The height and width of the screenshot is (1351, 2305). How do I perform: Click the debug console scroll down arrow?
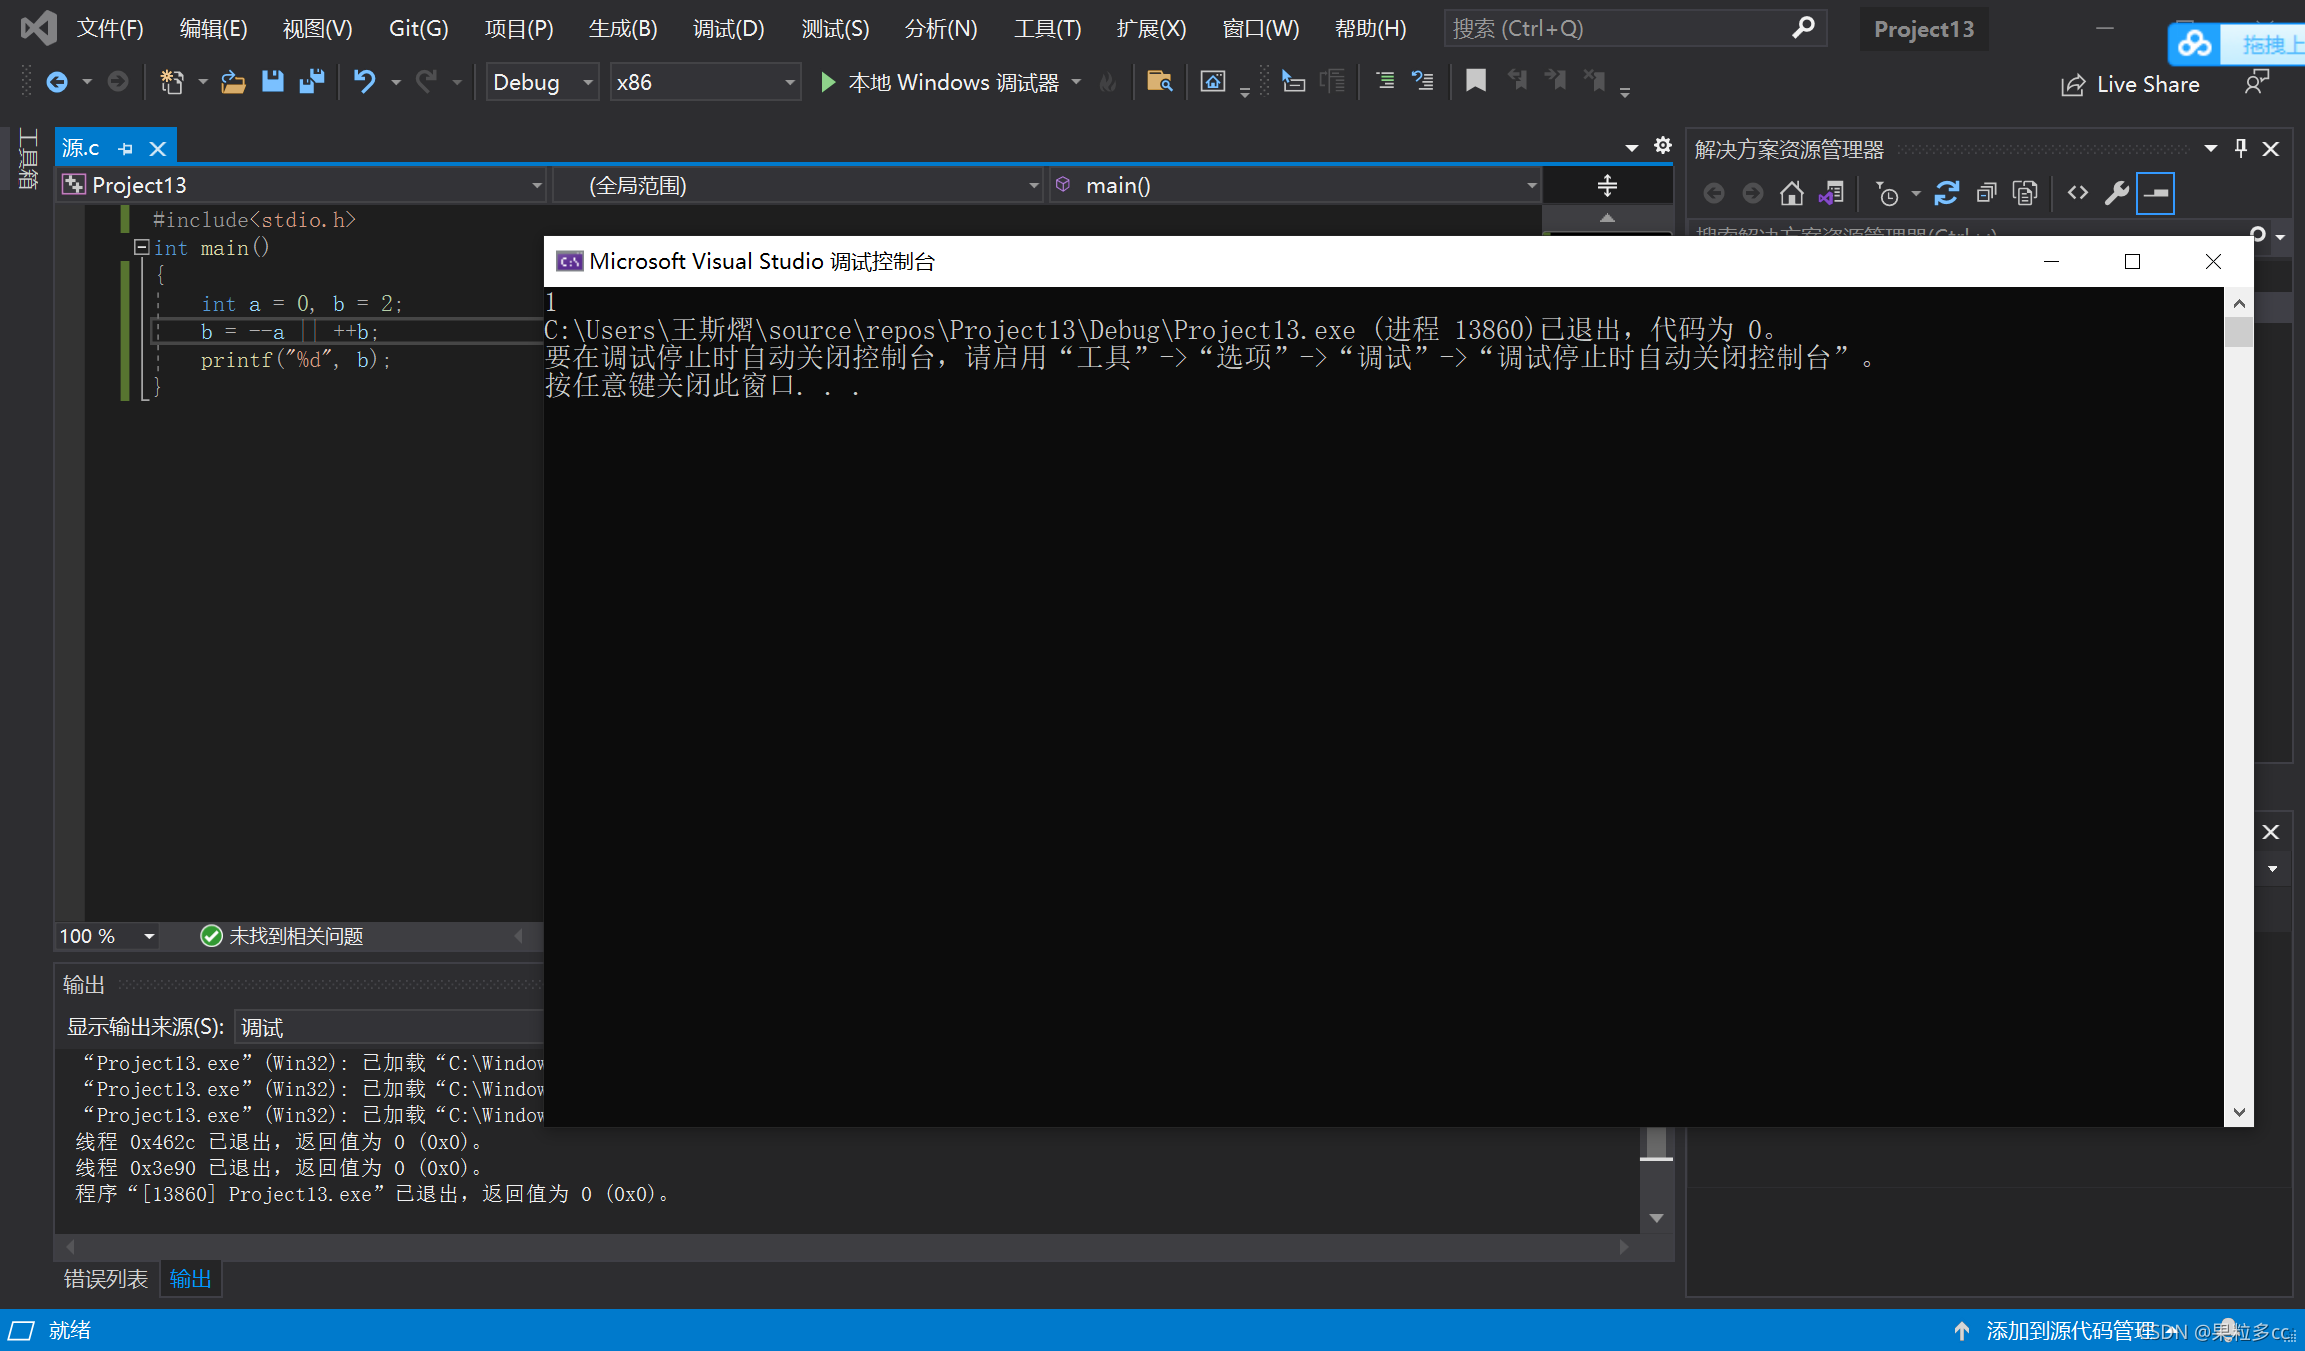[2239, 1112]
